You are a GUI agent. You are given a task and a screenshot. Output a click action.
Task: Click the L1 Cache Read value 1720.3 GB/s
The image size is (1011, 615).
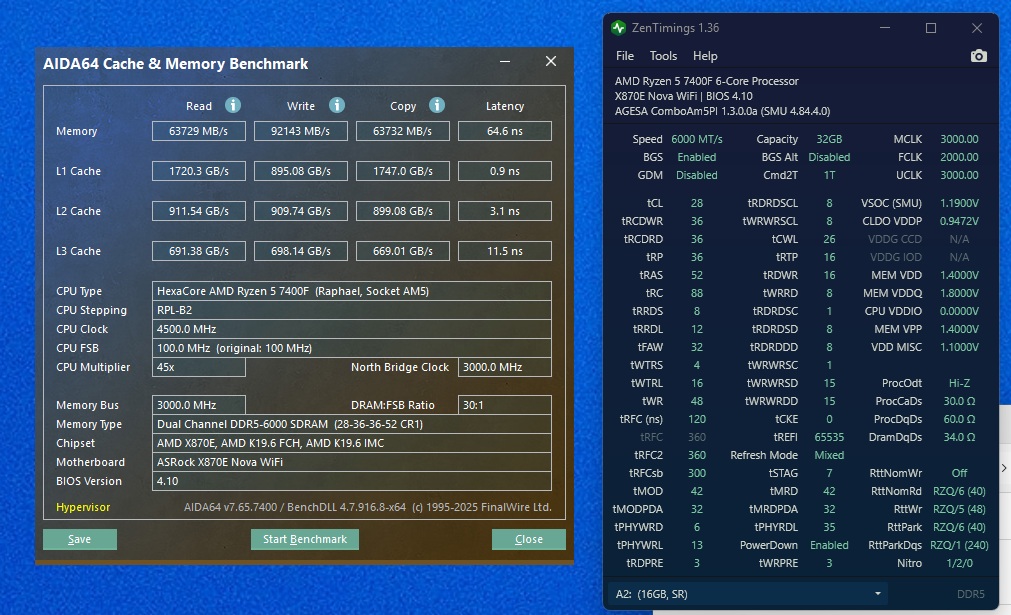[x=199, y=171]
